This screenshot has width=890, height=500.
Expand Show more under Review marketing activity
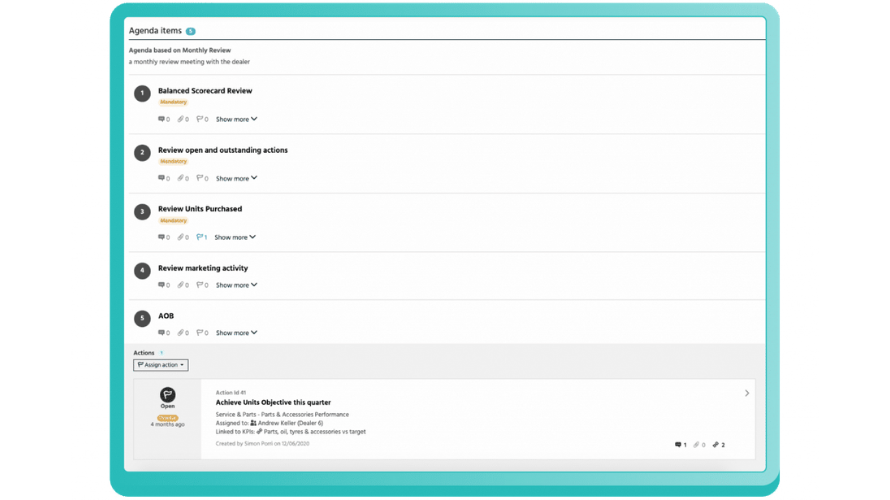pyautogui.click(x=236, y=285)
